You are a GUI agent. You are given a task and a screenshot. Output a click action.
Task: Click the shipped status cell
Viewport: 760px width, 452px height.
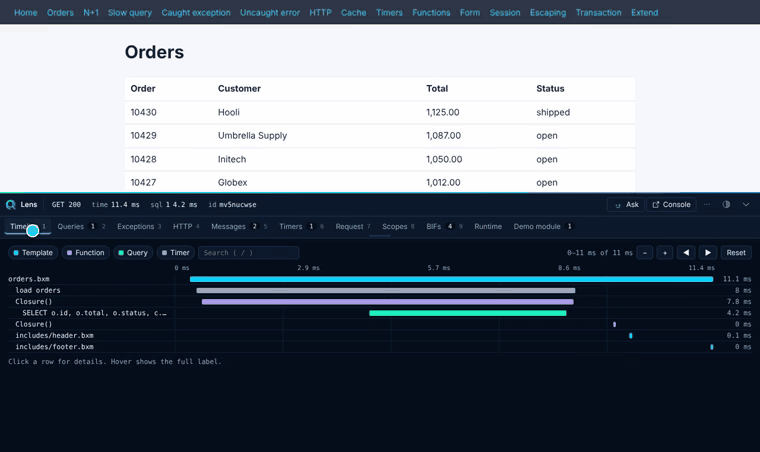[553, 112]
